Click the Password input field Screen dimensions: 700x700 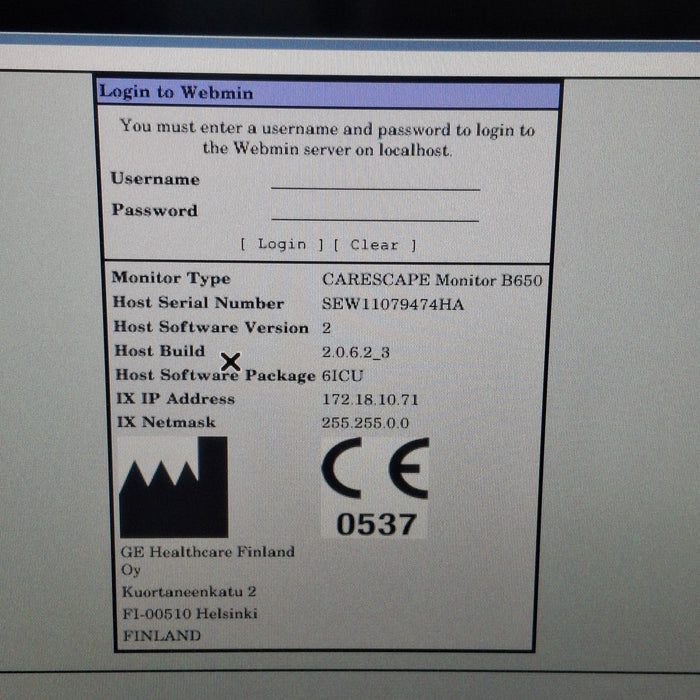click(x=375, y=211)
